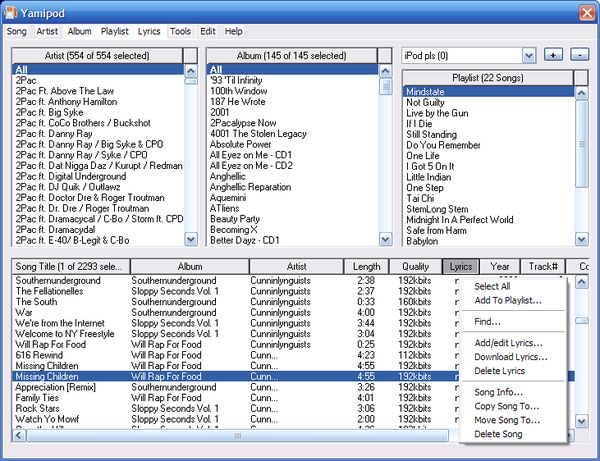Sort songs by Length column header
This screenshot has height=461, width=600.
pos(367,266)
